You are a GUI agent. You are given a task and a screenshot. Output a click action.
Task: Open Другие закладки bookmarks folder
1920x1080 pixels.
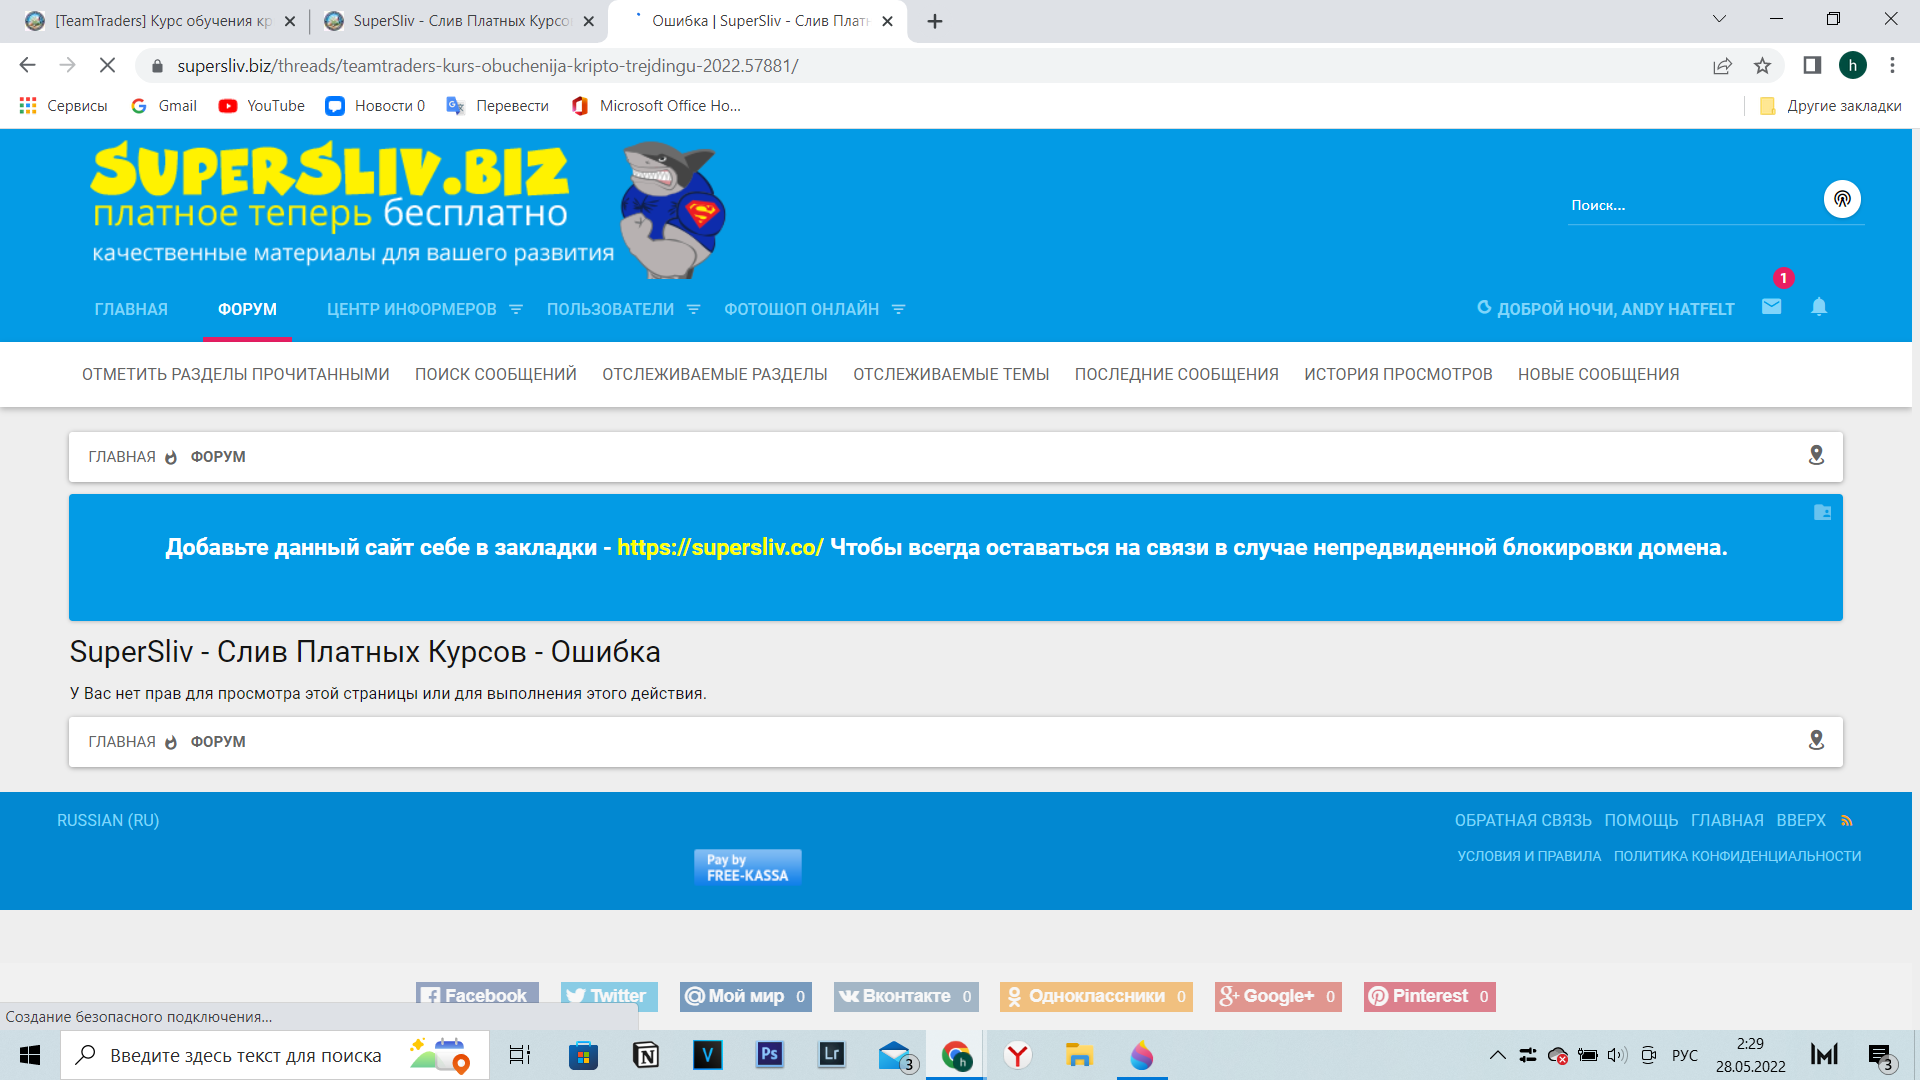tap(1830, 106)
